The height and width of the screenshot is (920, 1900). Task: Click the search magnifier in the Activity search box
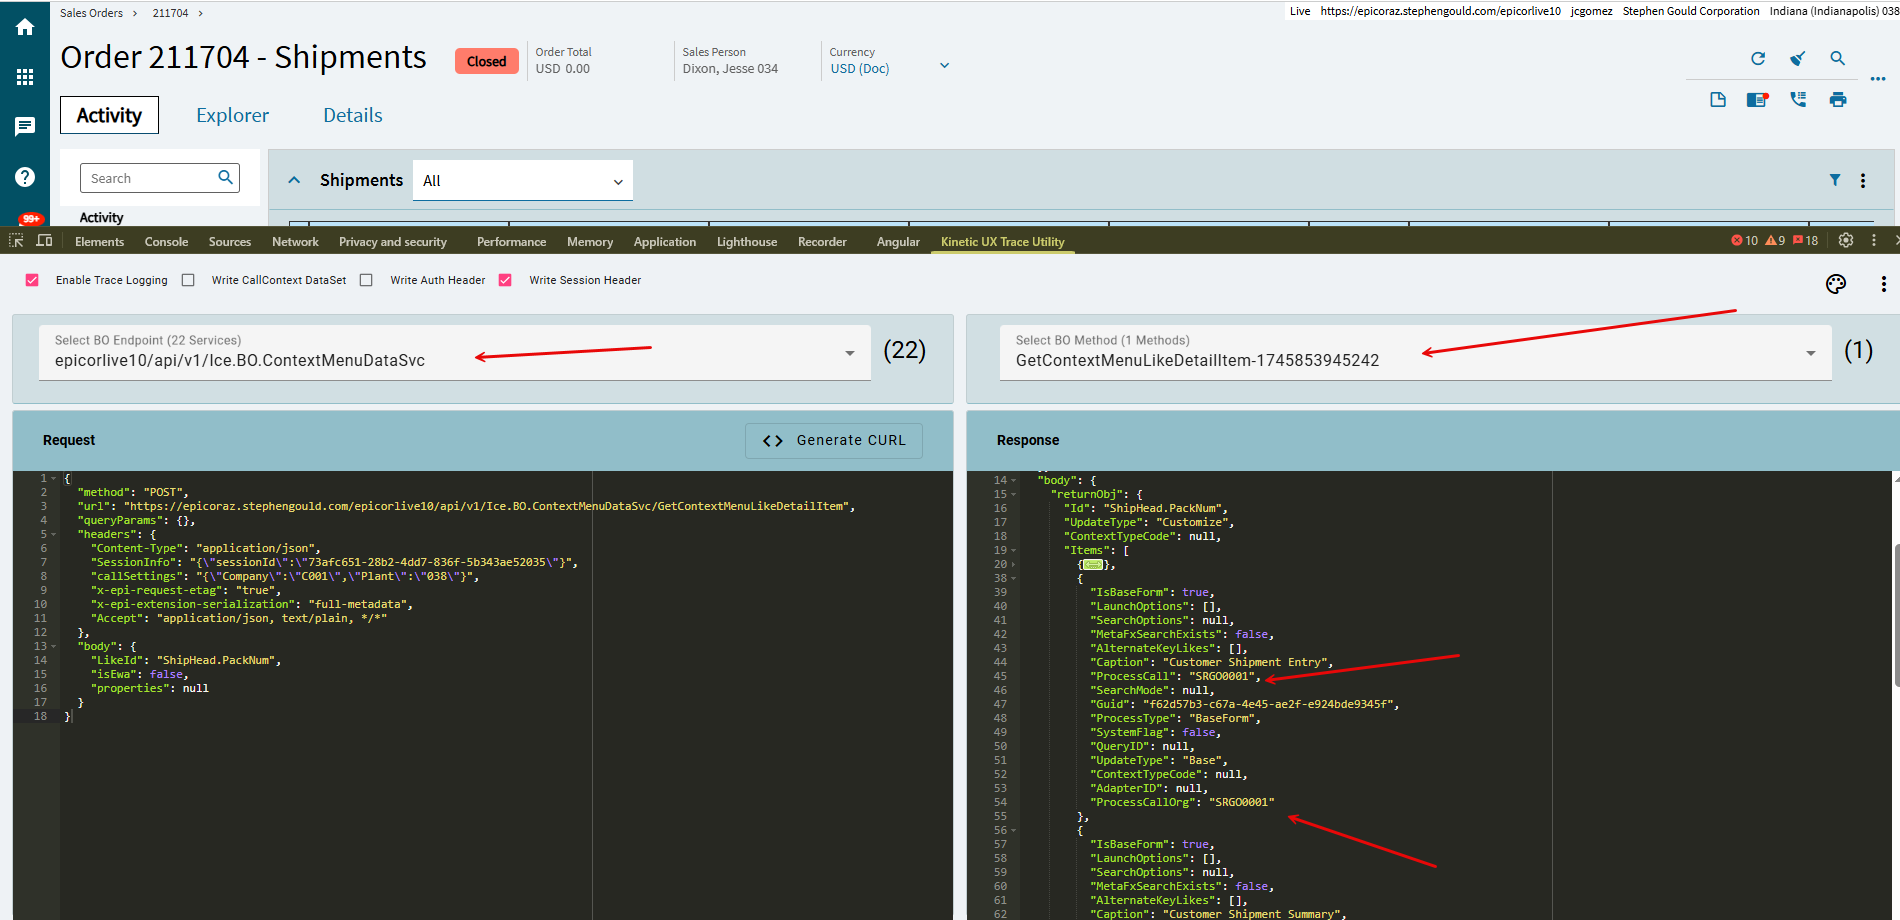[226, 177]
